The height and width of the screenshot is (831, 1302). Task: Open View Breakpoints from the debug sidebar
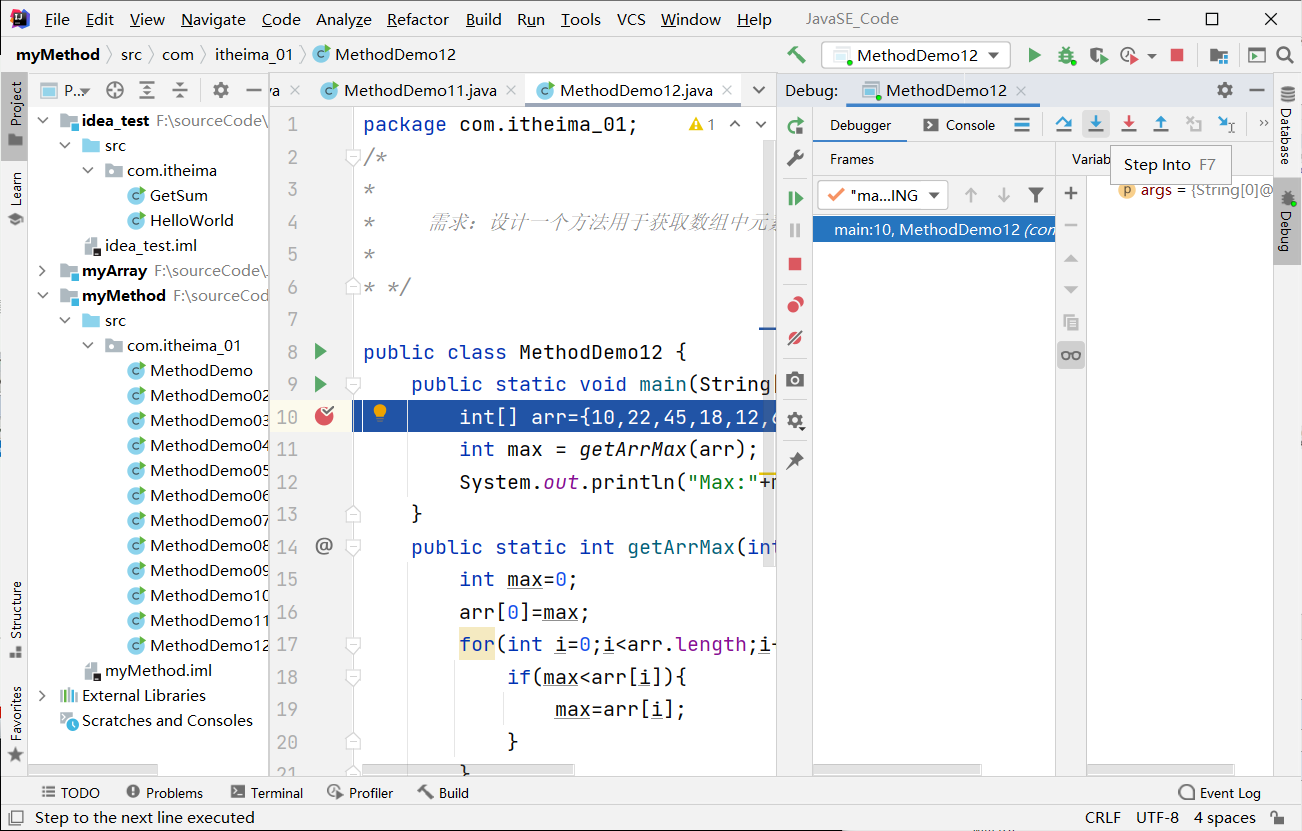[795, 305]
